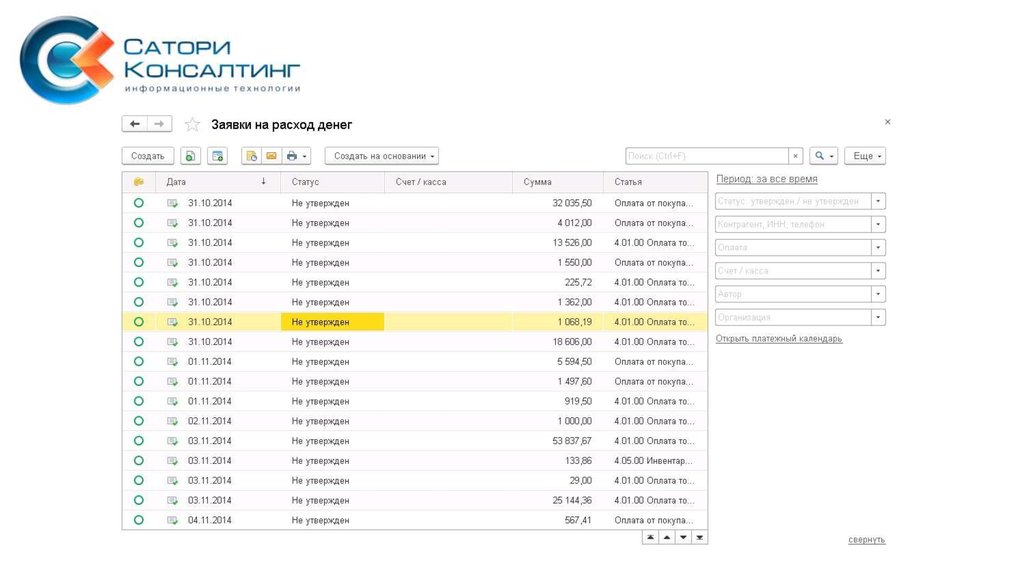Click the Создать button
This screenshot has width=1024, height=574.
click(148, 156)
